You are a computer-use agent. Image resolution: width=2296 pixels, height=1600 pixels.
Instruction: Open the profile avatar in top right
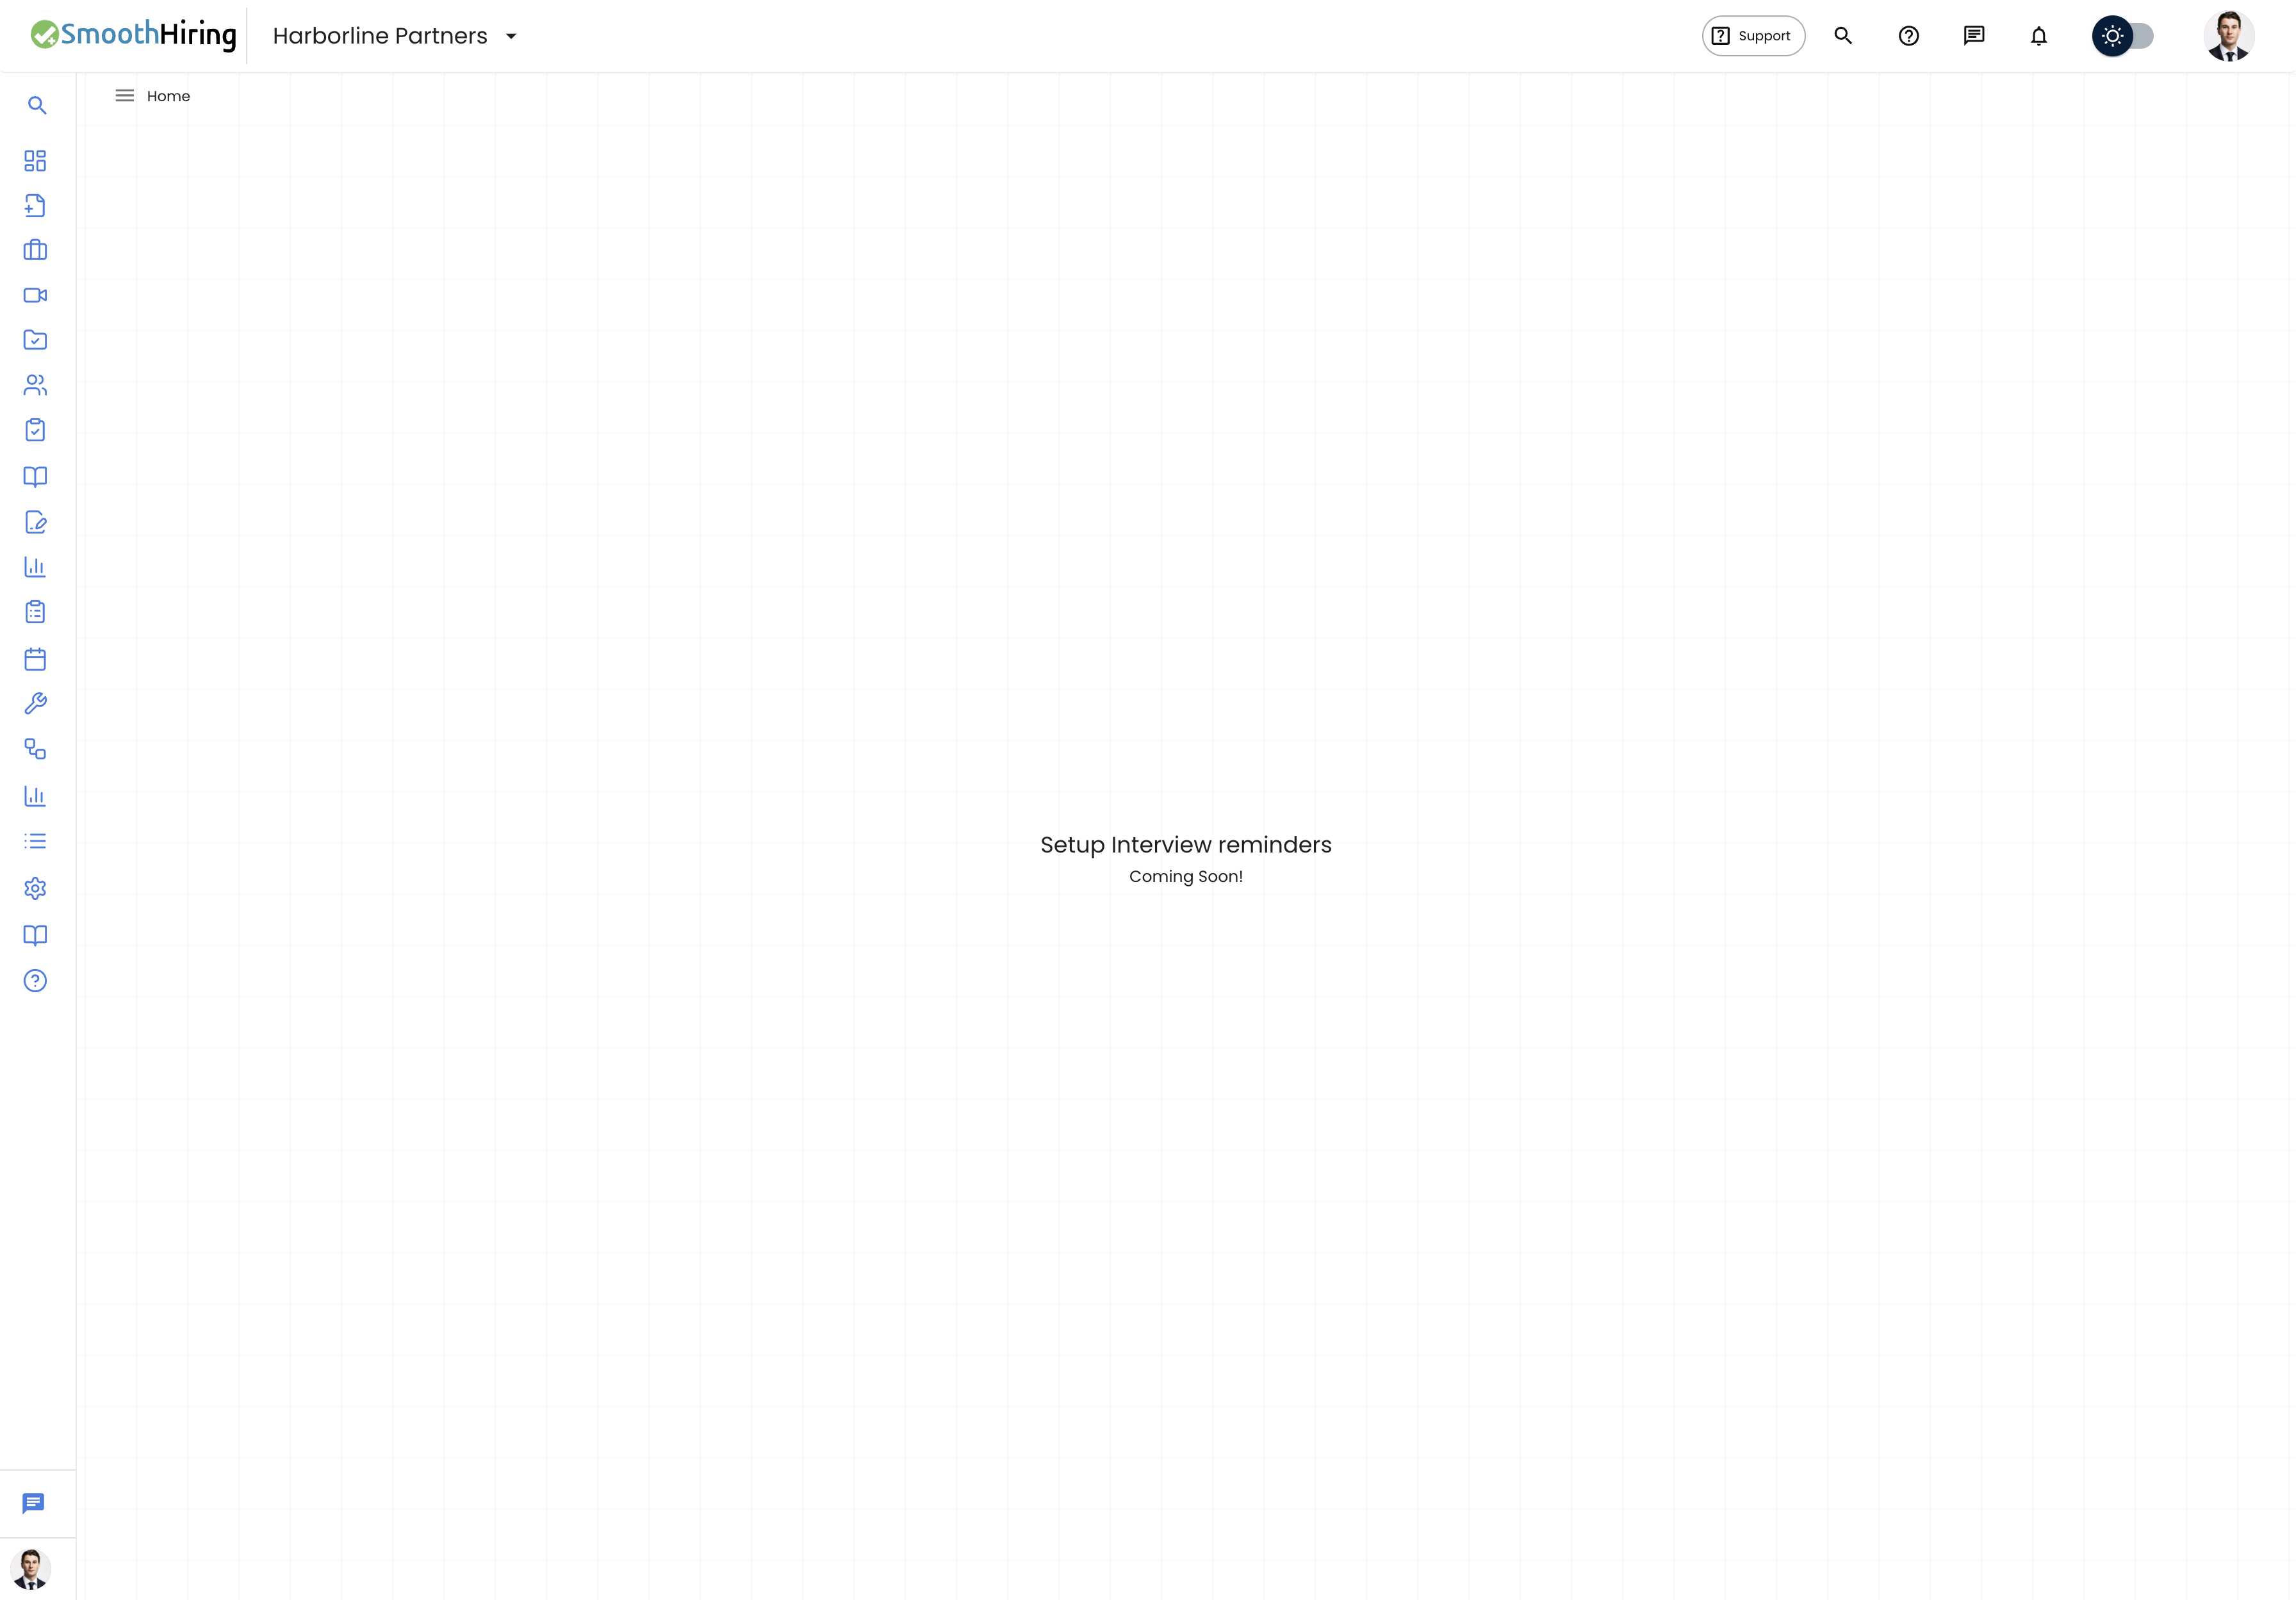coord(2228,36)
